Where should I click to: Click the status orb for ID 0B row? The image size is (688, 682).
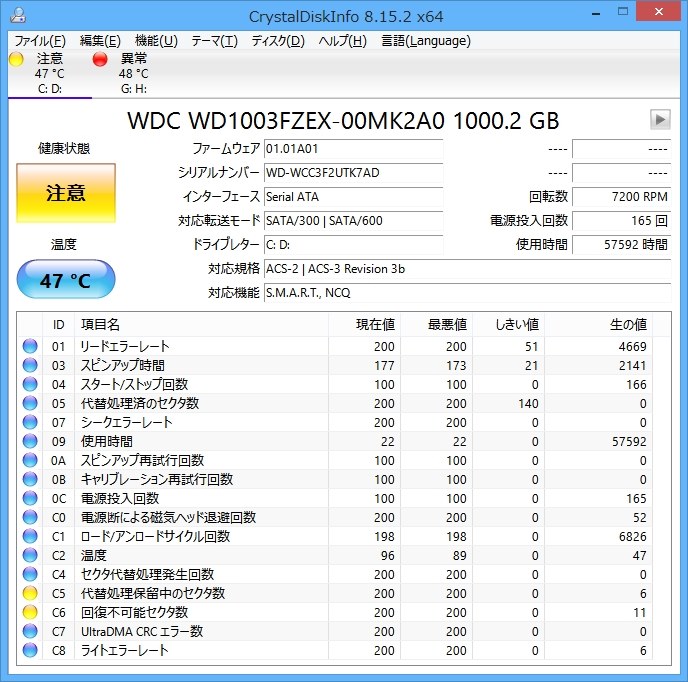pos(30,479)
